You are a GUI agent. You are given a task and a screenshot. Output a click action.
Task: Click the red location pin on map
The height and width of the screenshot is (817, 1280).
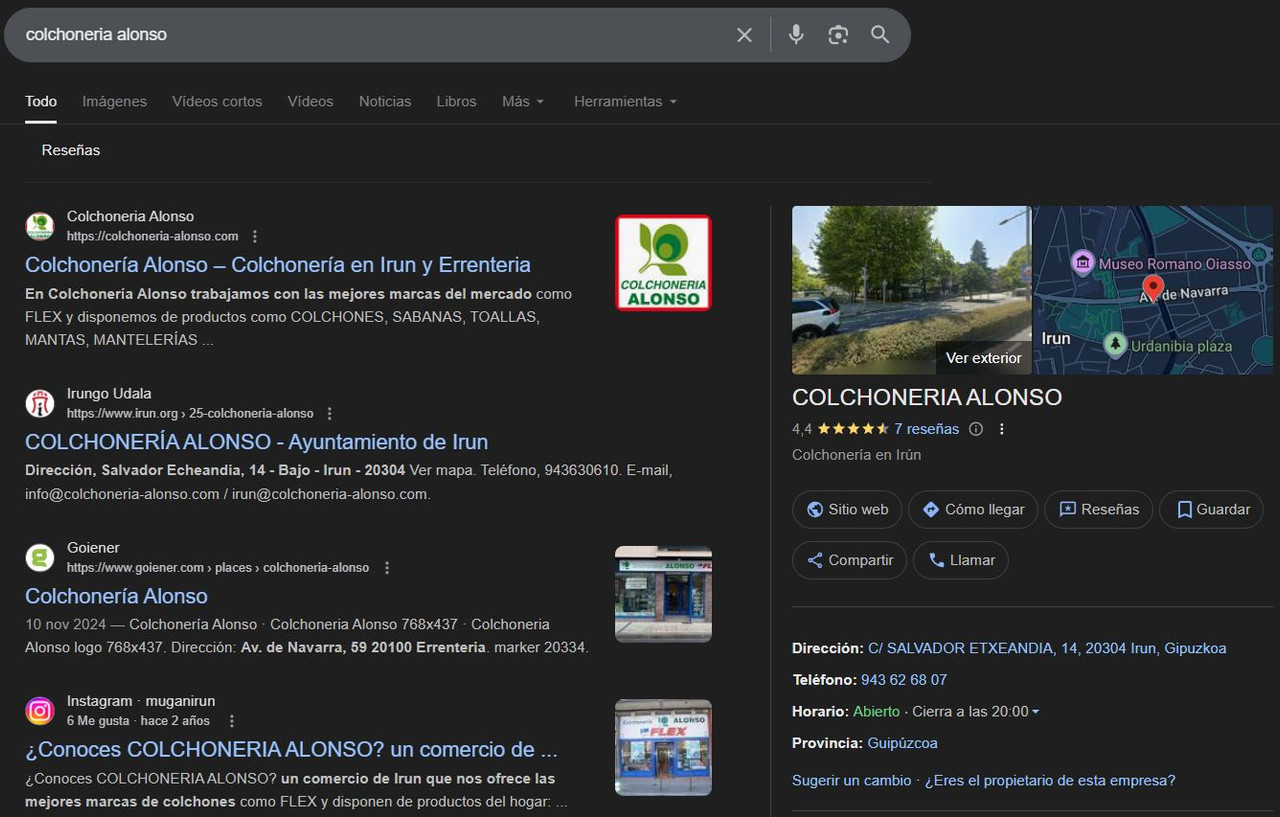coord(1153,288)
